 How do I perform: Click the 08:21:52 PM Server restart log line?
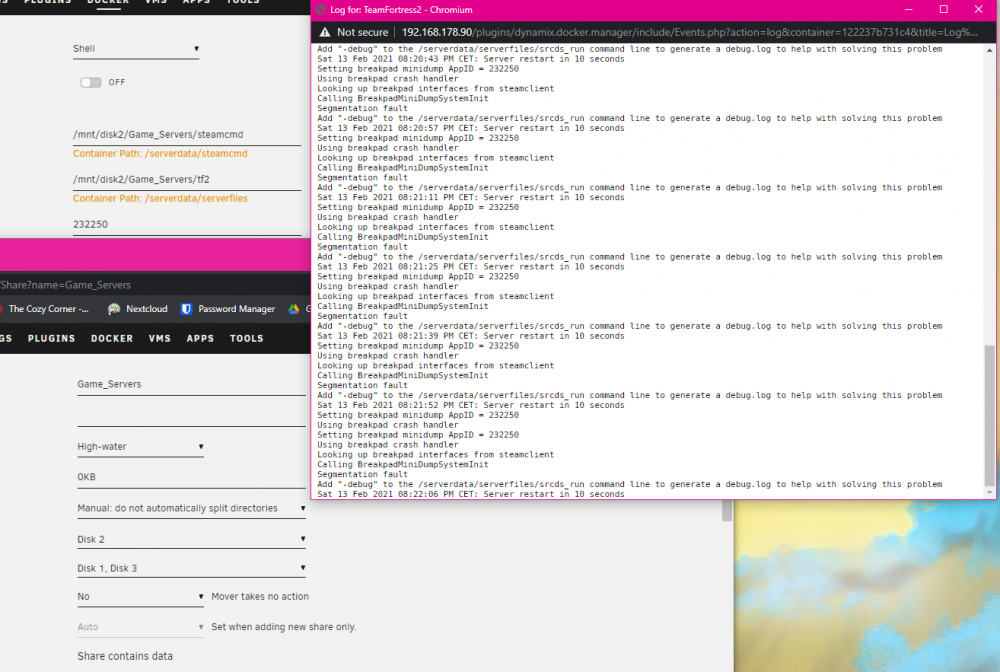tap(471, 405)
